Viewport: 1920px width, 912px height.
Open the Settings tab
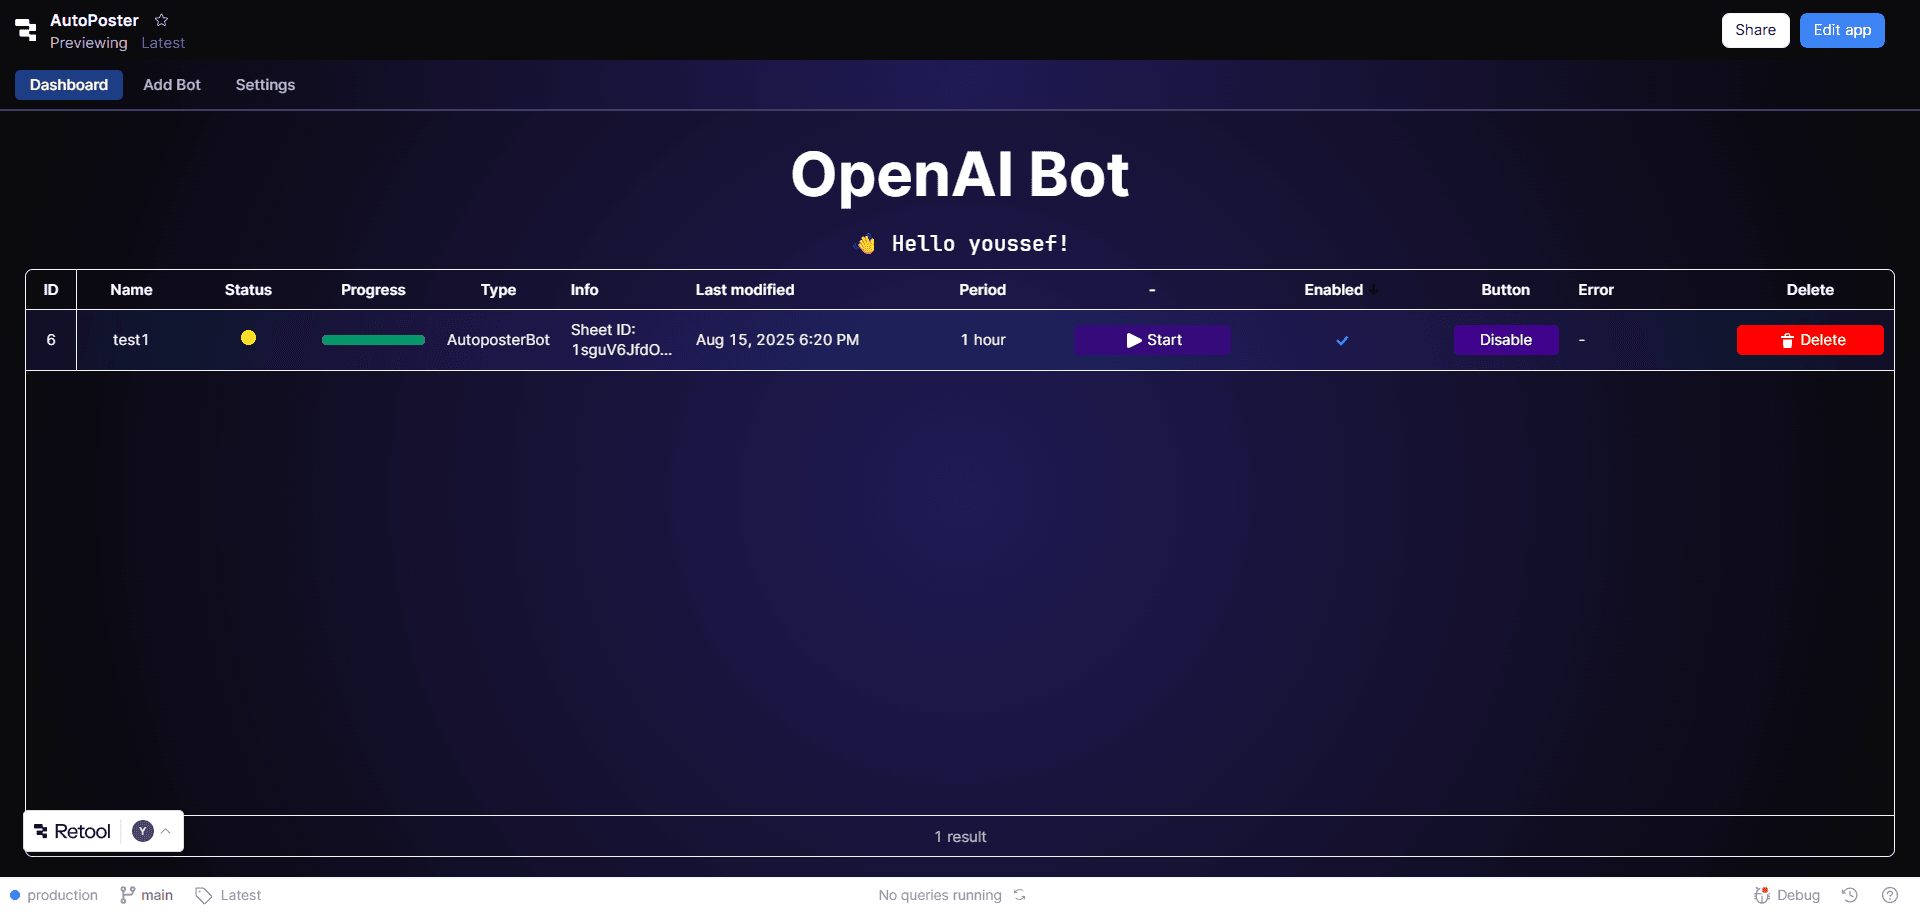pyautogui.click(x=265, y=85)
